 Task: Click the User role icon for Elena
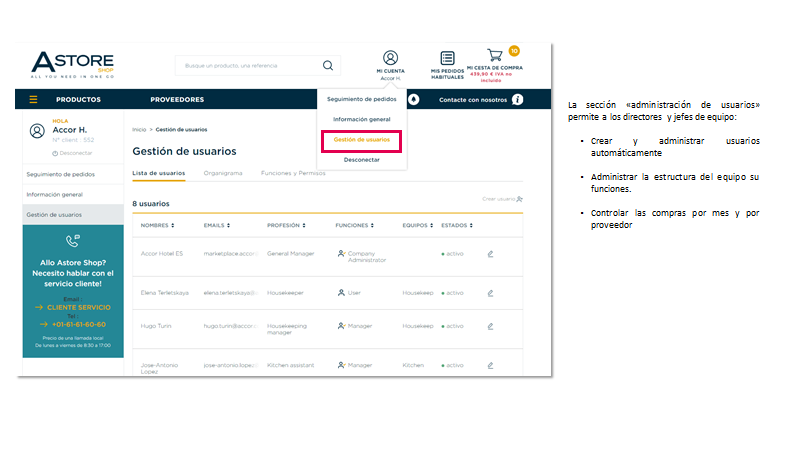pyautogui.click(x=341, y=293)
